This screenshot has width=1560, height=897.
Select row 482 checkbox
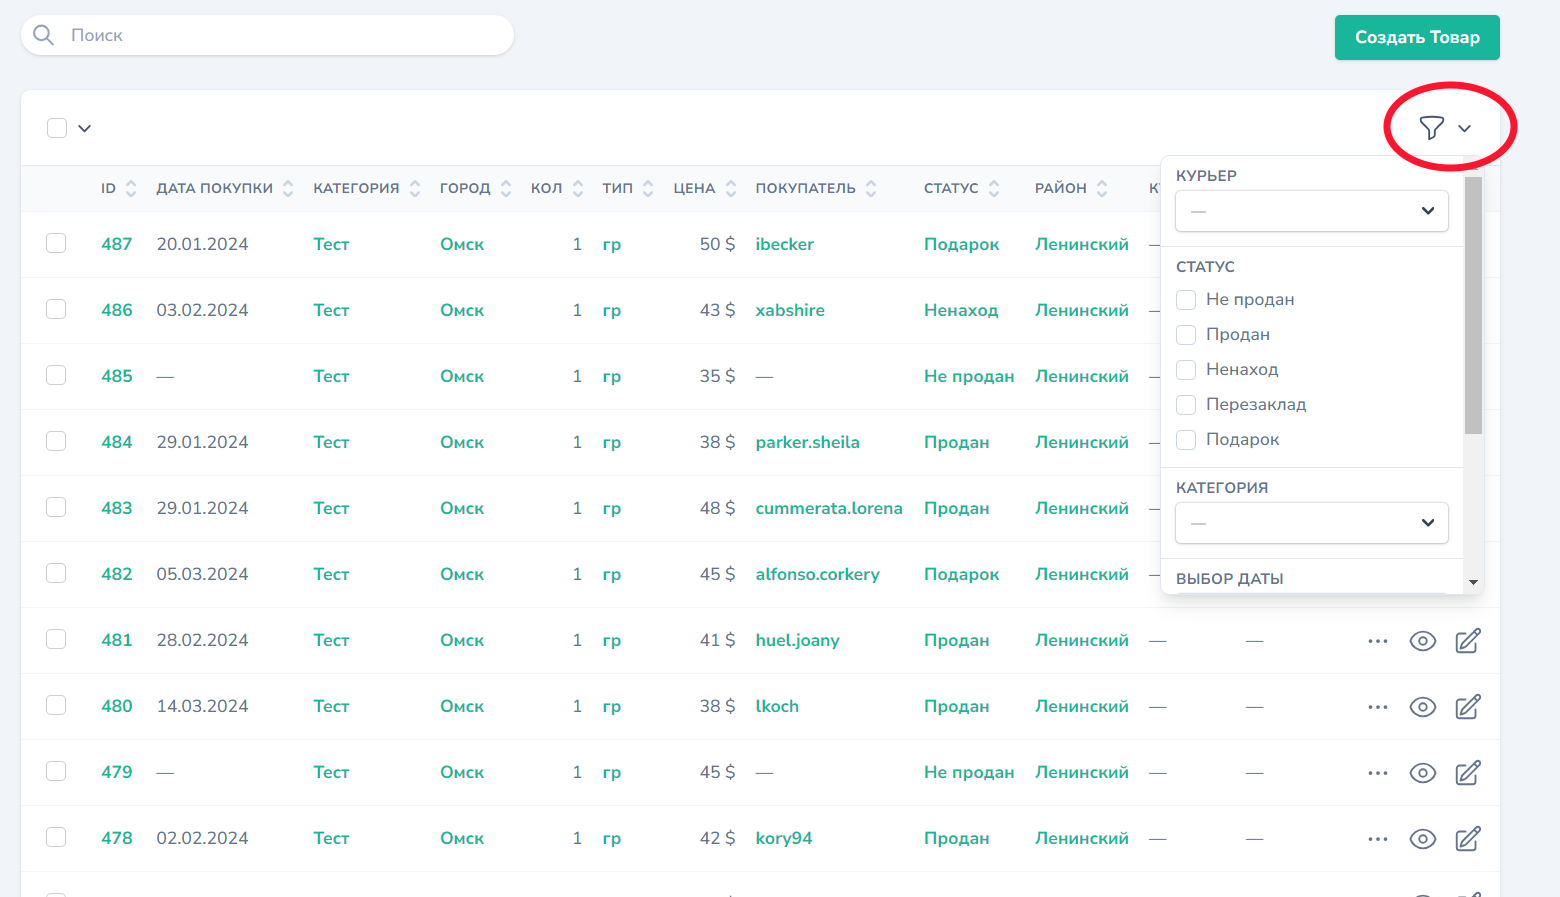point(56,573)
